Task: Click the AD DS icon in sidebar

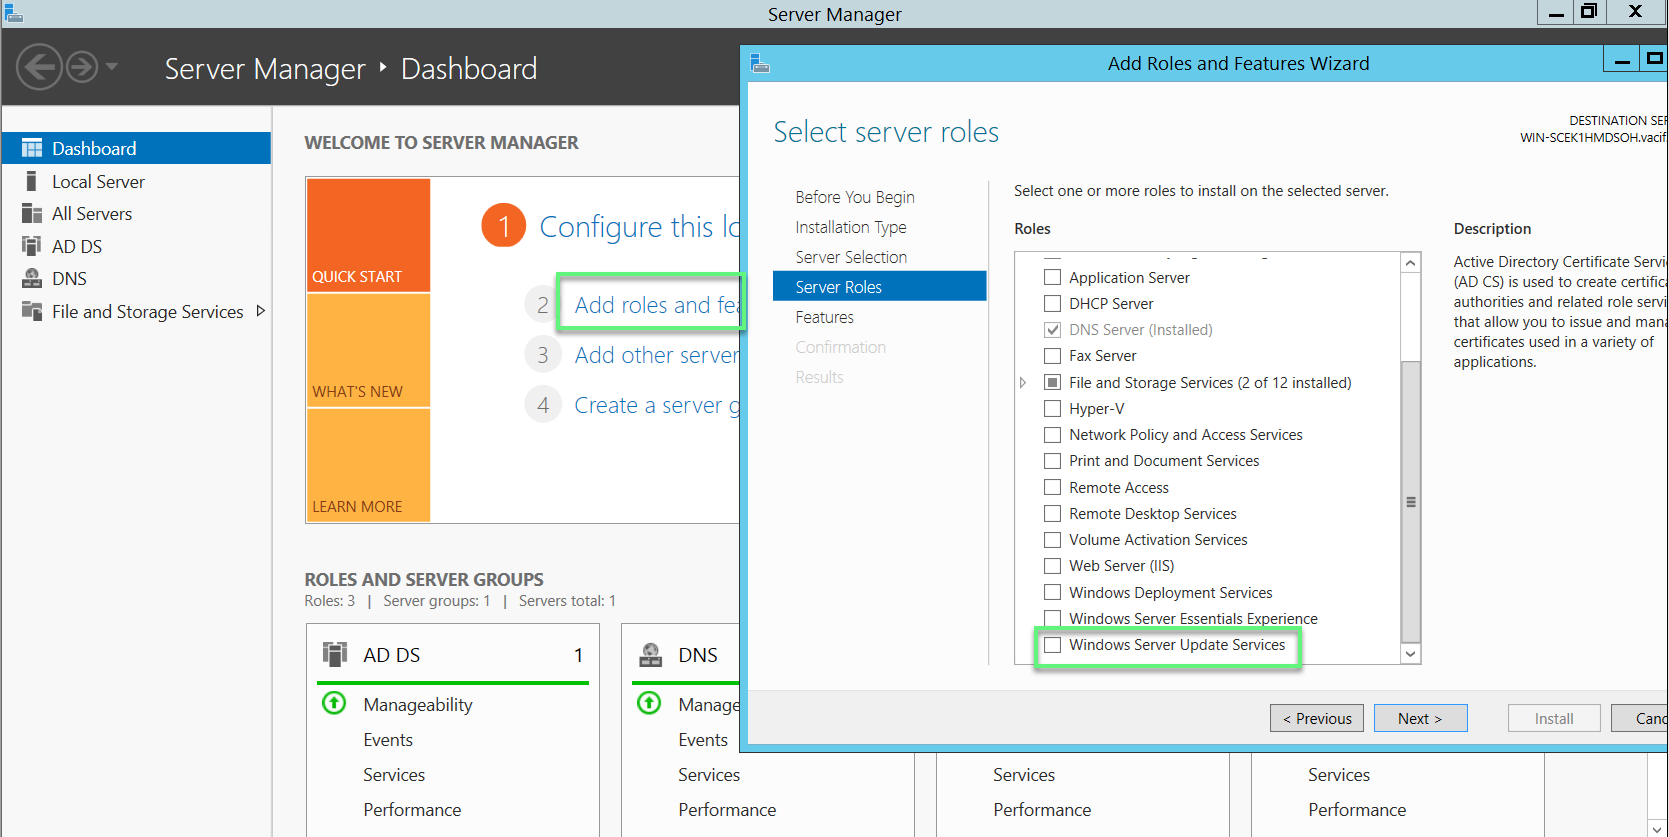Action: 32,246
